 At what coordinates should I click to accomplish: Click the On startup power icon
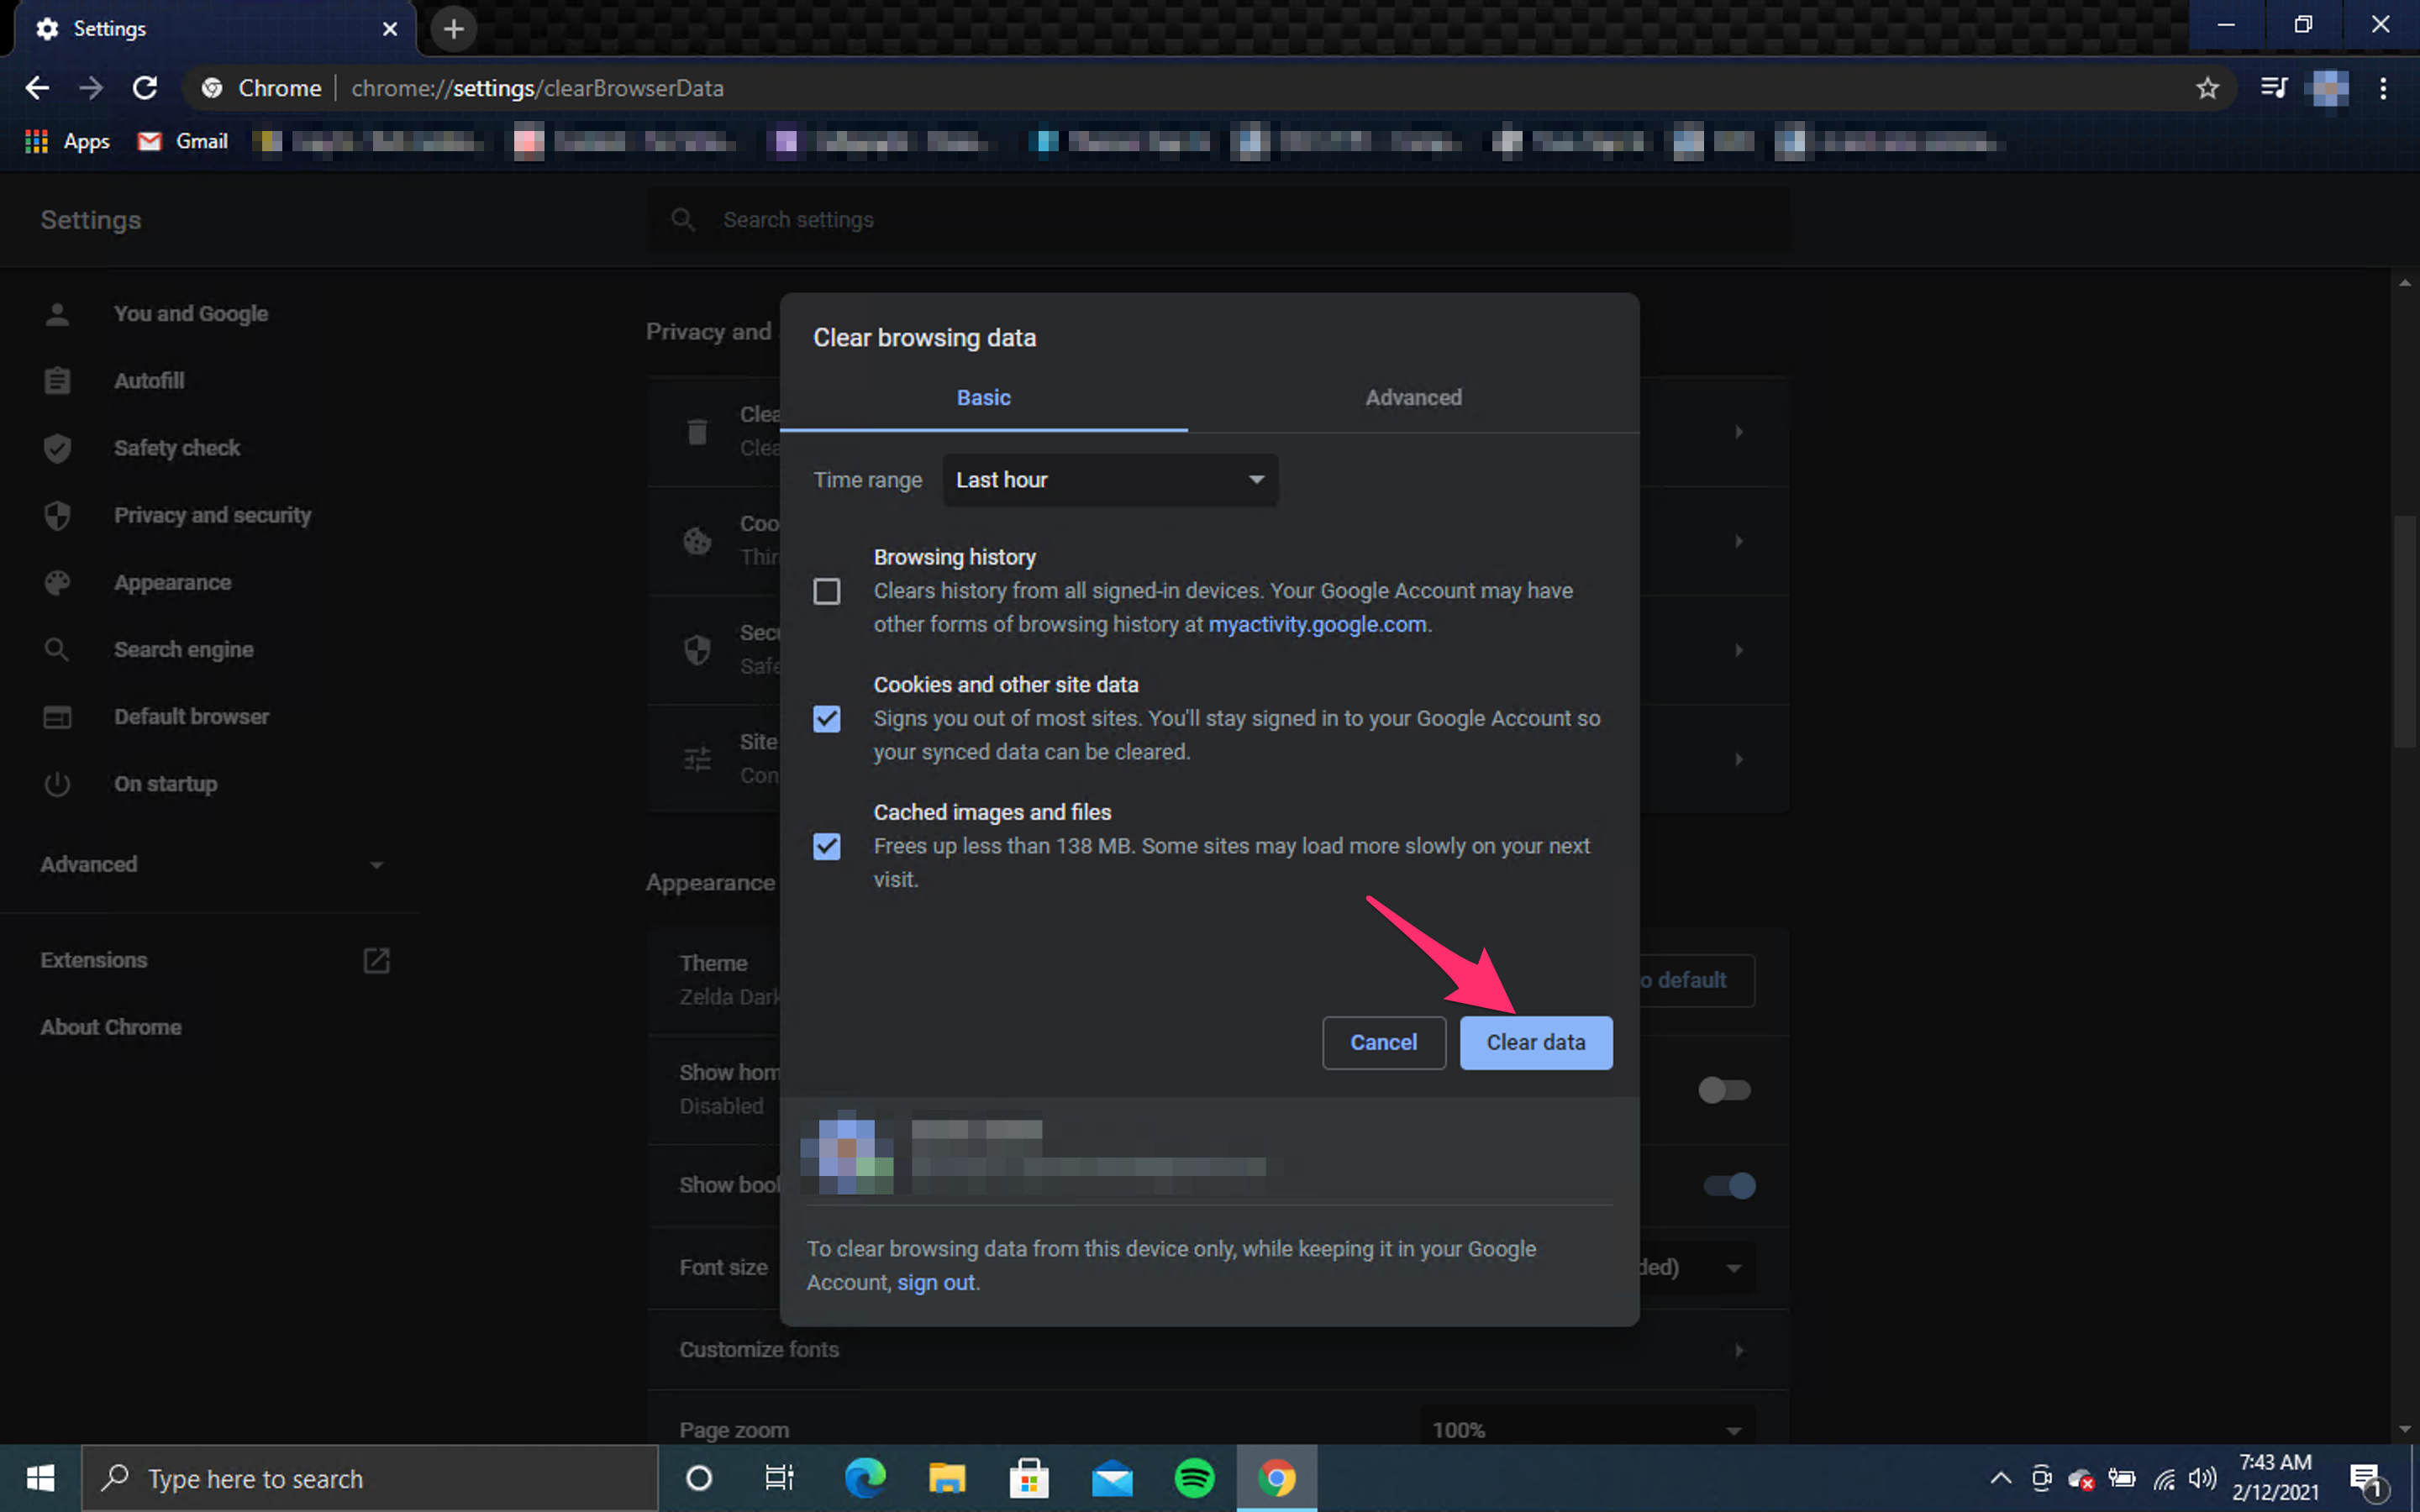57,784
